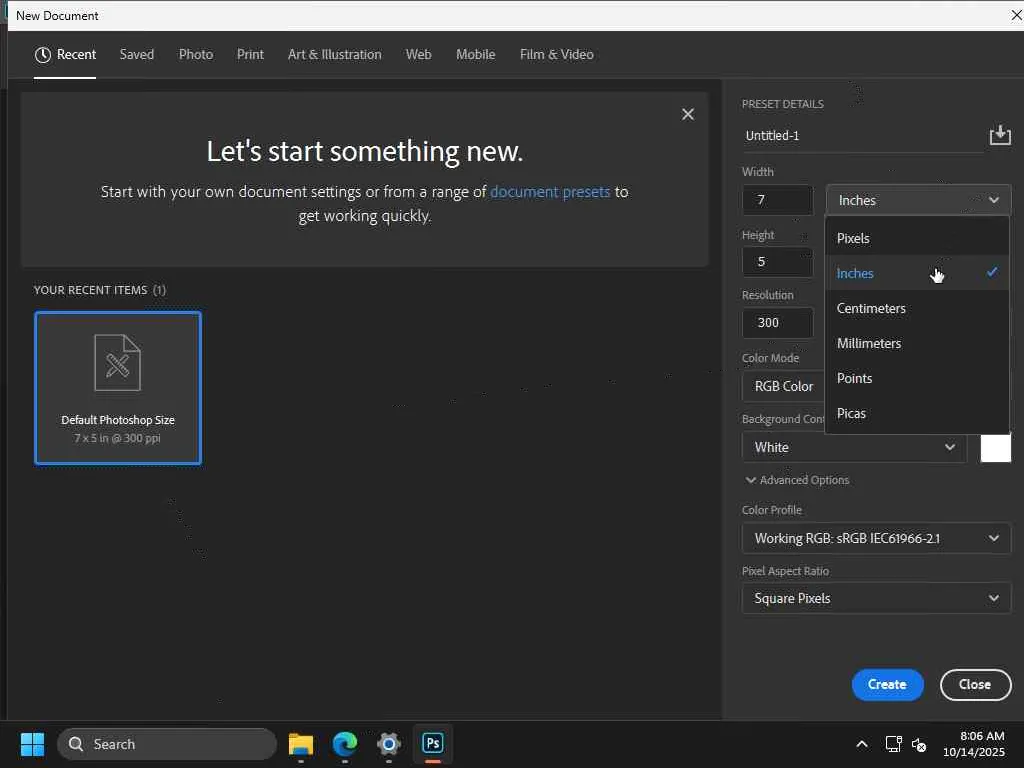
Task: Follow the 'document presets' link
Action: (x=550, y=192)
